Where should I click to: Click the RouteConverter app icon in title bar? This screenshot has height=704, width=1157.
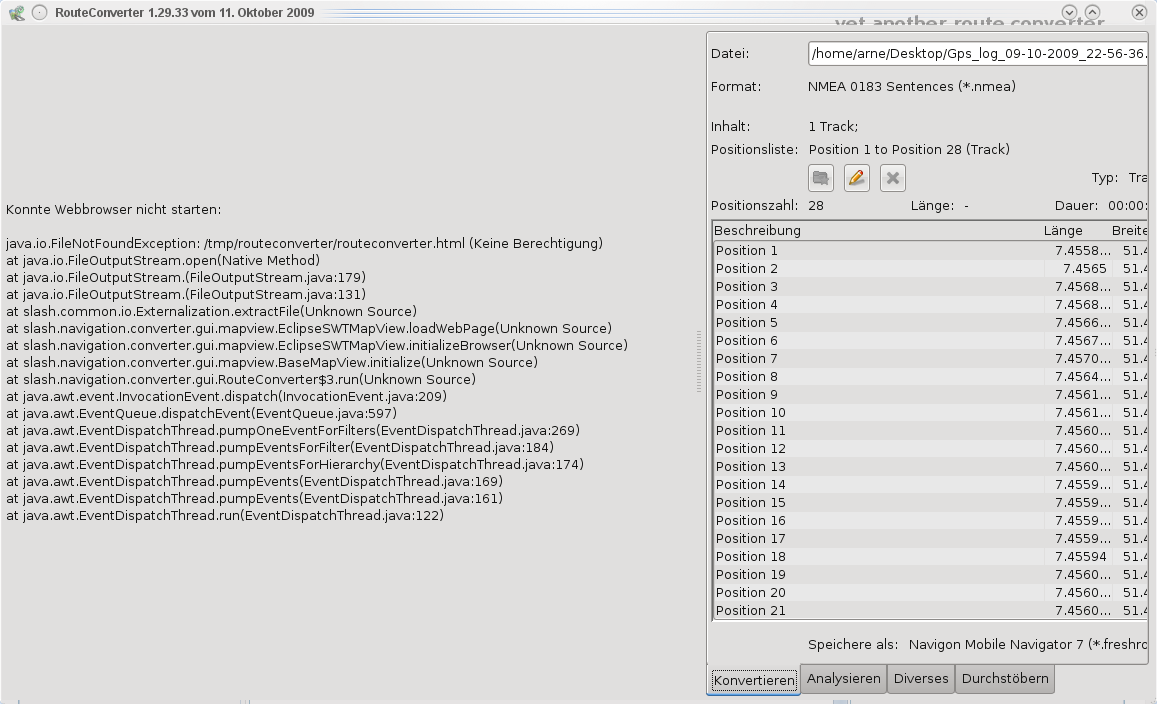click(x=16, y=12)
